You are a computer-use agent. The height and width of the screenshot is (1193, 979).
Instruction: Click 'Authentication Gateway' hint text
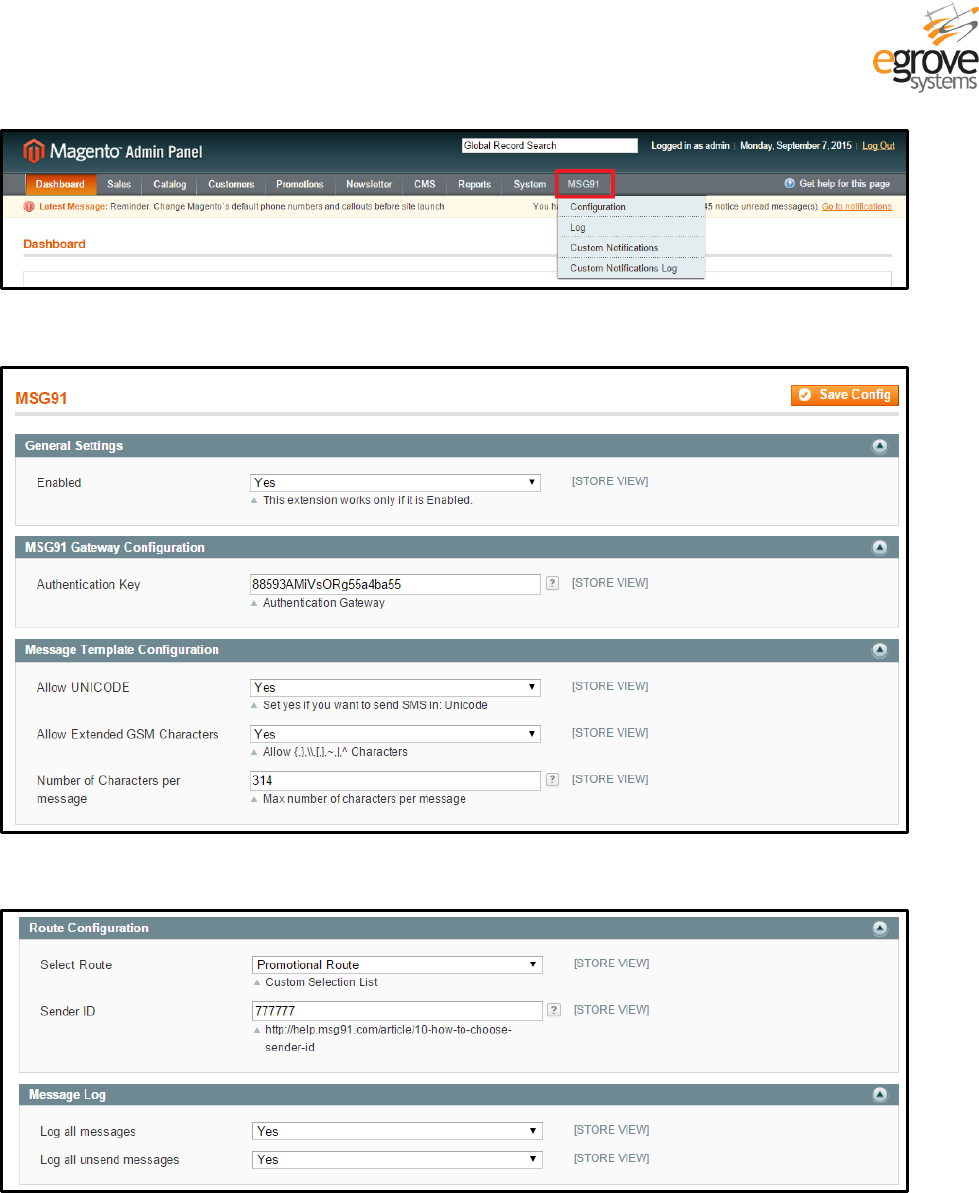pos(323,603)
